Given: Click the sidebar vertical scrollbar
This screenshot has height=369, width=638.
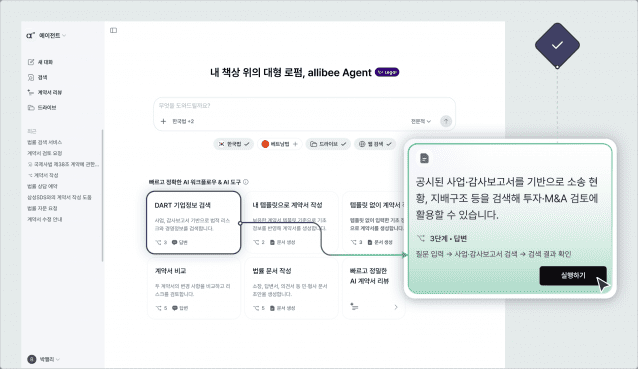Looking at the screenshot, I should tap(102, 195).
